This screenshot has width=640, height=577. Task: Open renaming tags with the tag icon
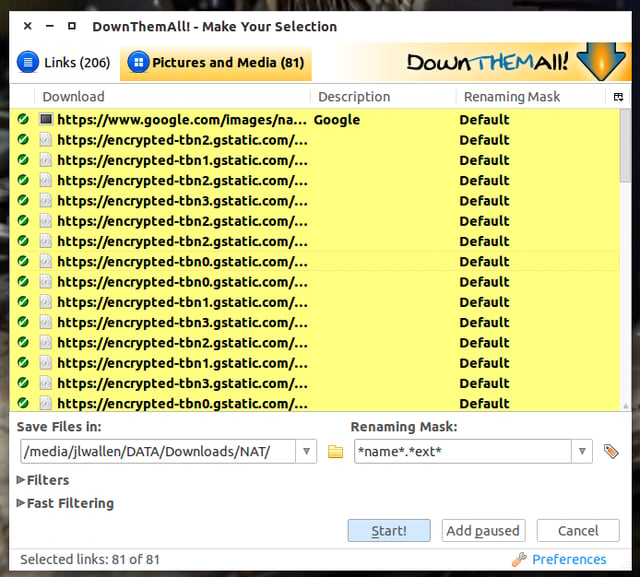[611, 451]
